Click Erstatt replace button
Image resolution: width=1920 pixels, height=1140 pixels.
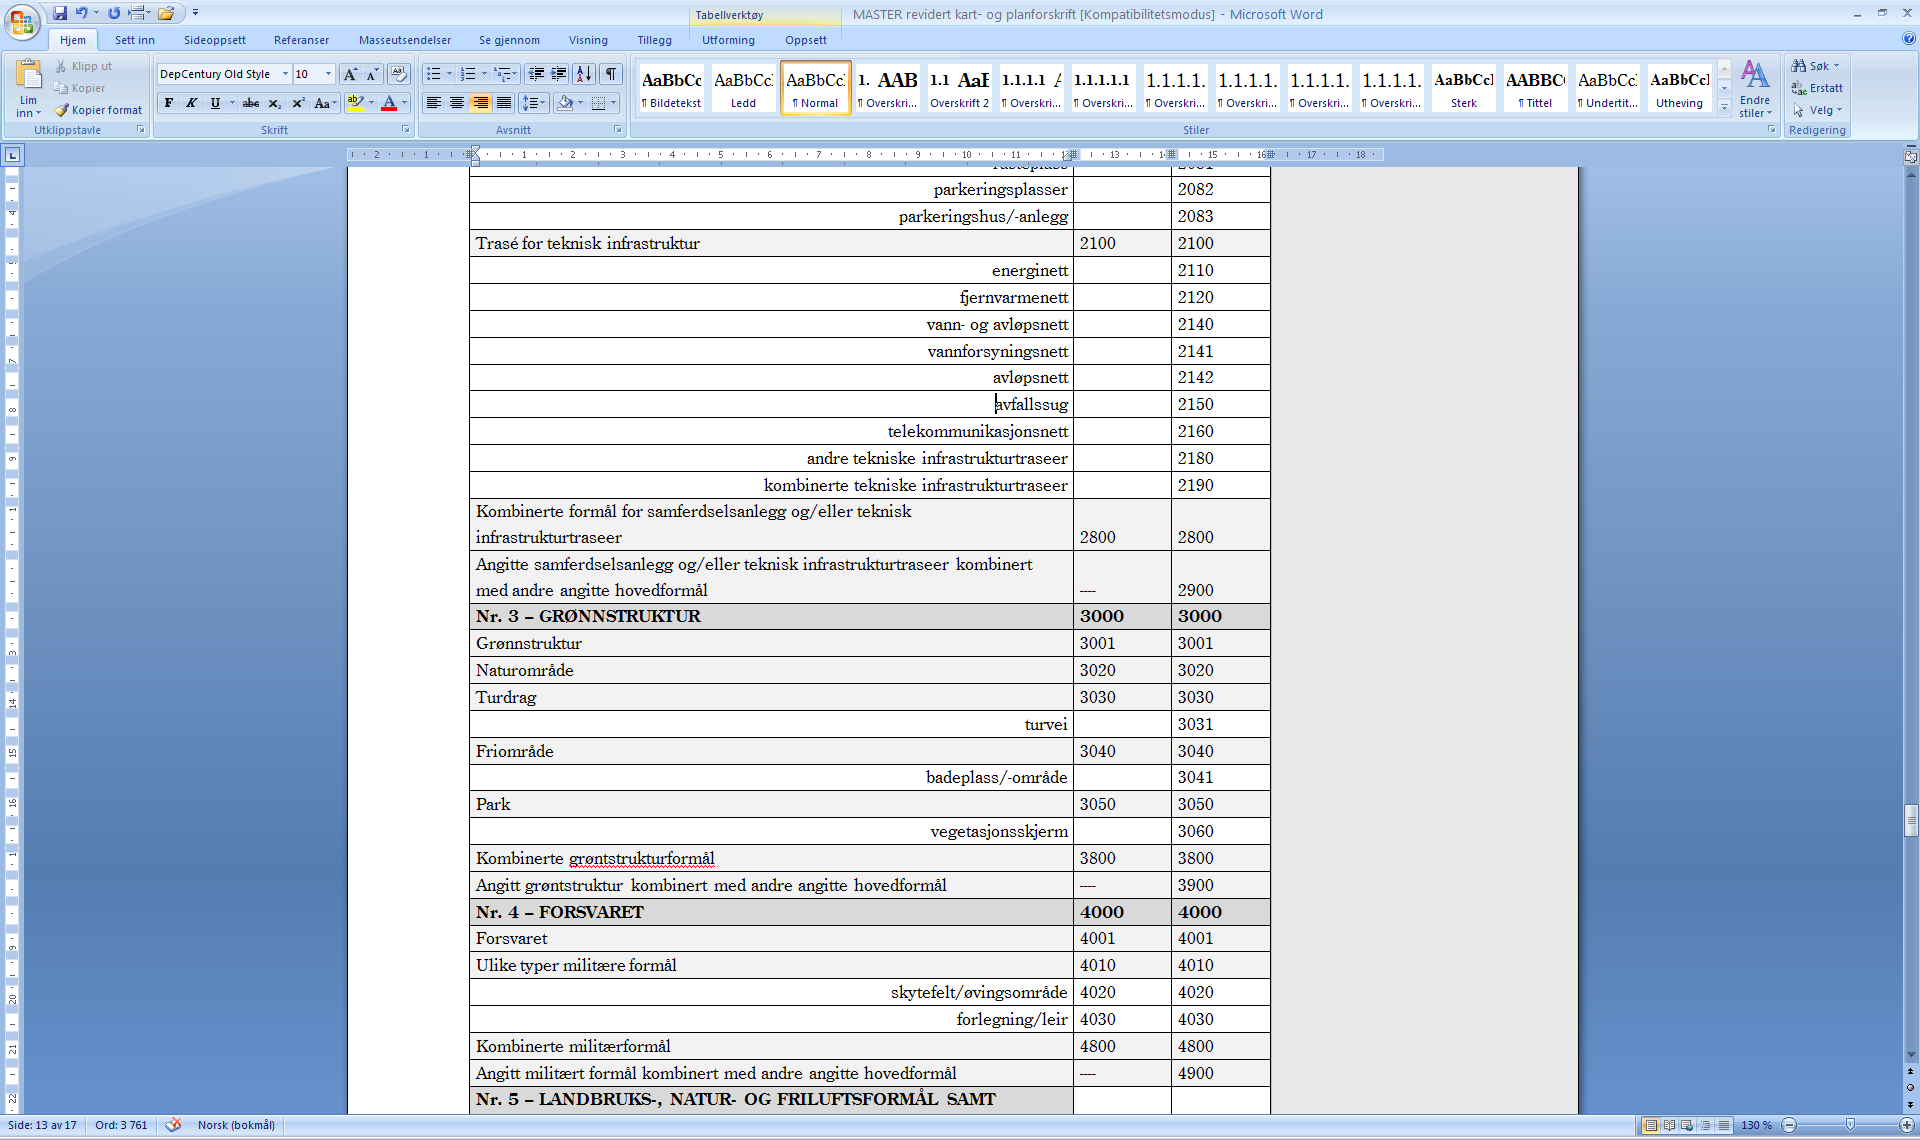[1817, 88]
